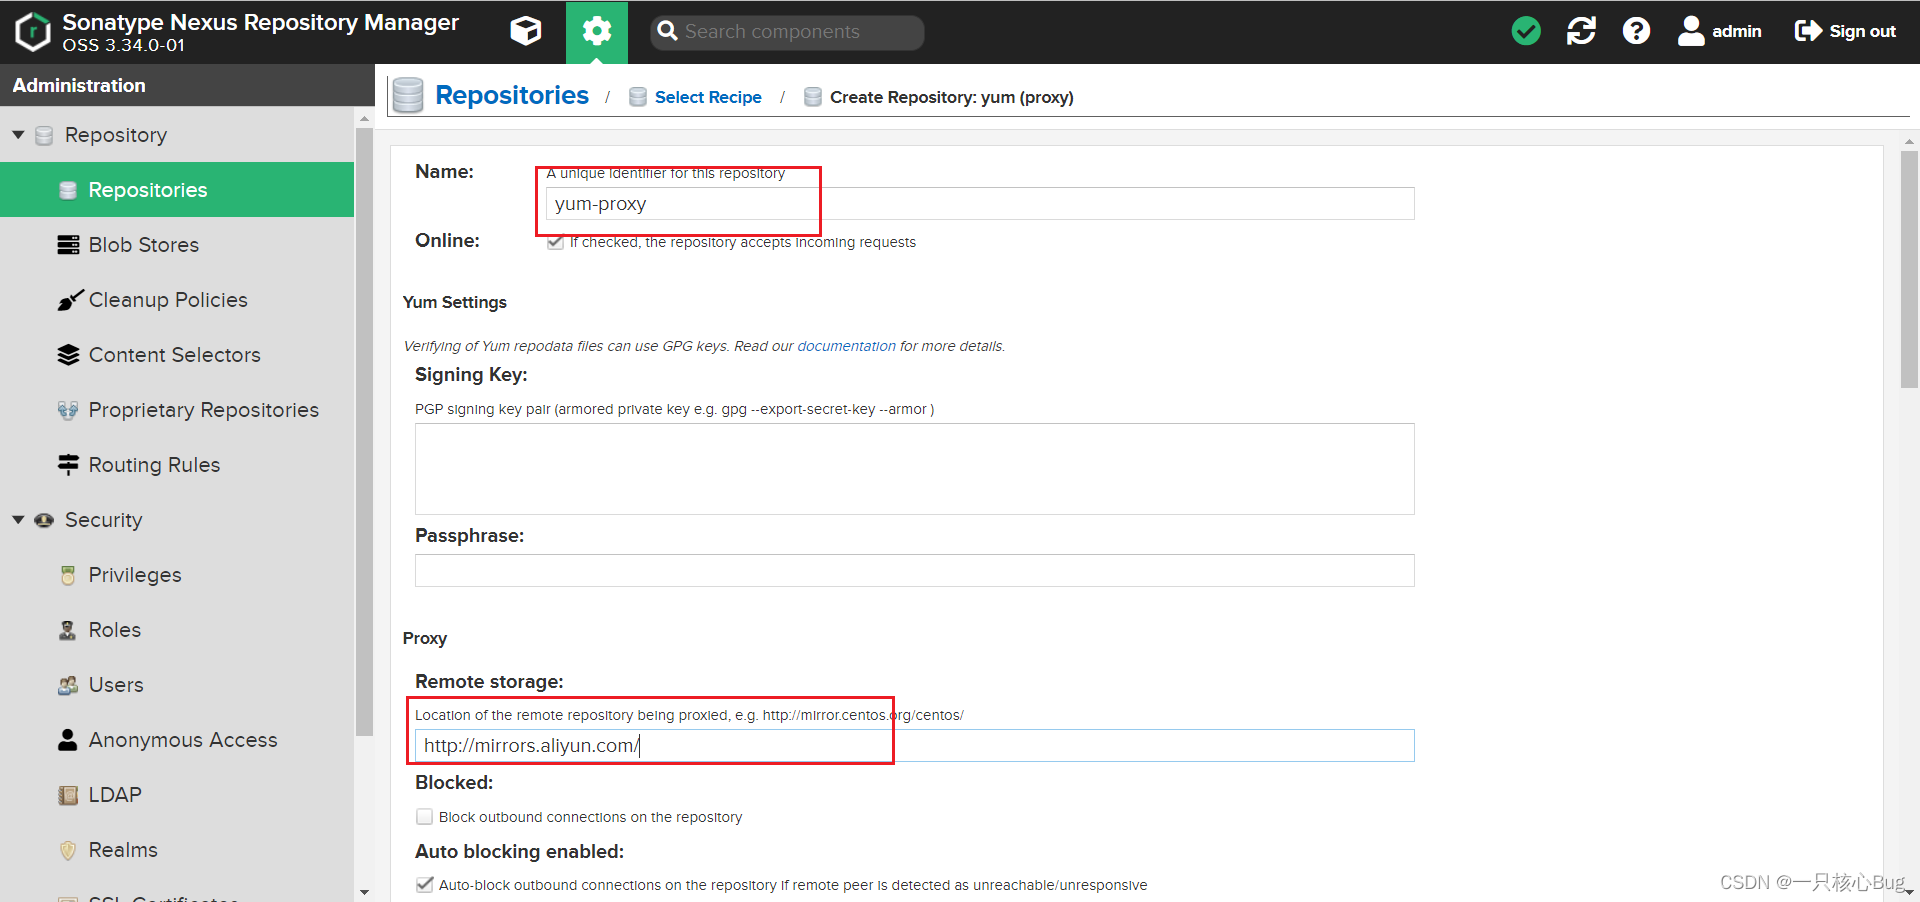Open the Help question mark icon
The width and height of the screenshot is (1920, 902).
point(1636,31)
